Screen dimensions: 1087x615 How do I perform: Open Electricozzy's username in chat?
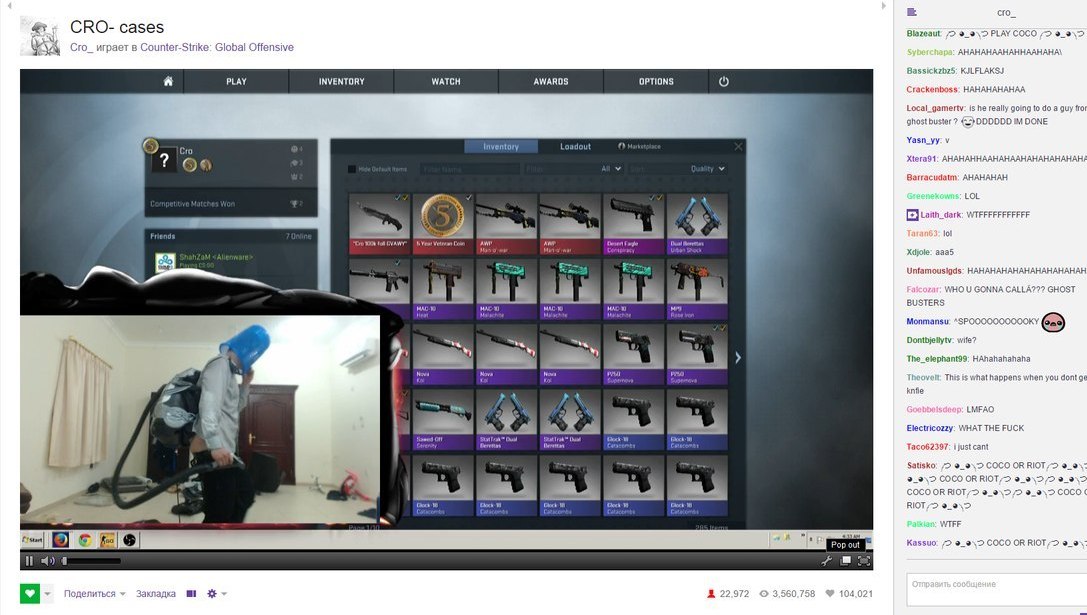tap(930, 428)
